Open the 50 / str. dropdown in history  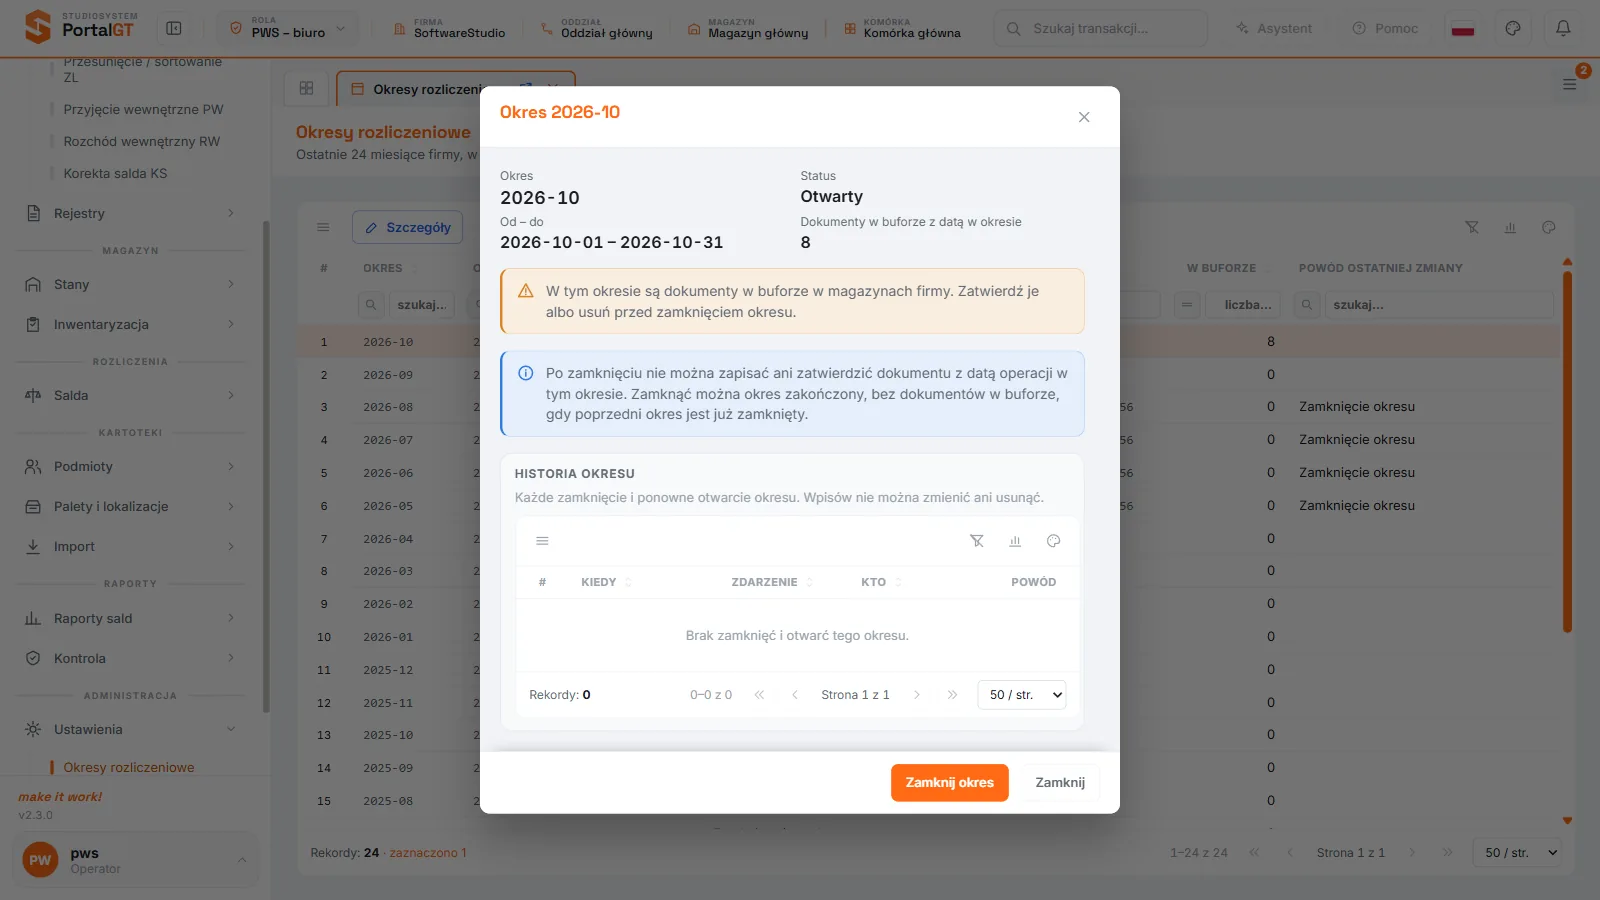point(1021,695)
